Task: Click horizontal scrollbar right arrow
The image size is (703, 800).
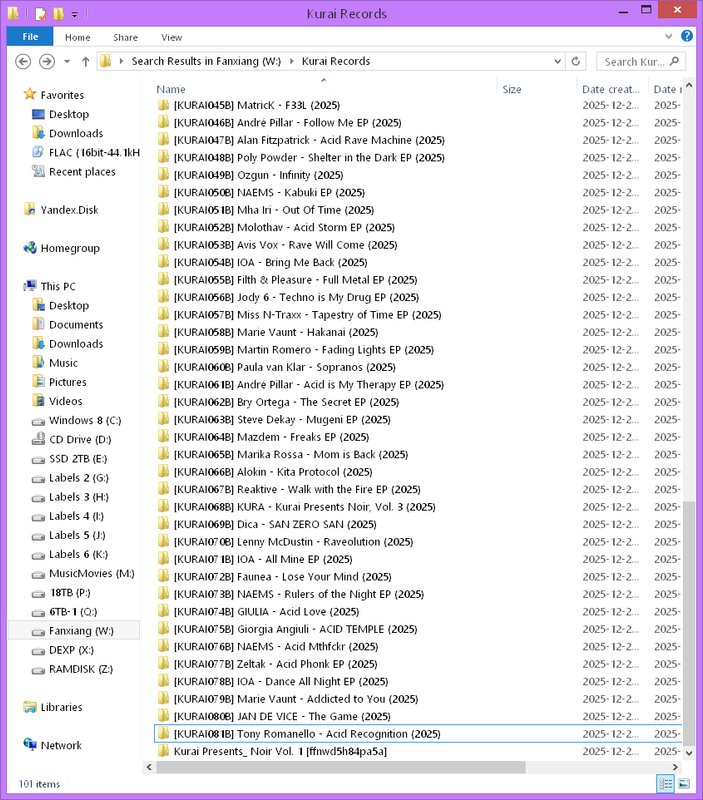Action: point(675,767)
